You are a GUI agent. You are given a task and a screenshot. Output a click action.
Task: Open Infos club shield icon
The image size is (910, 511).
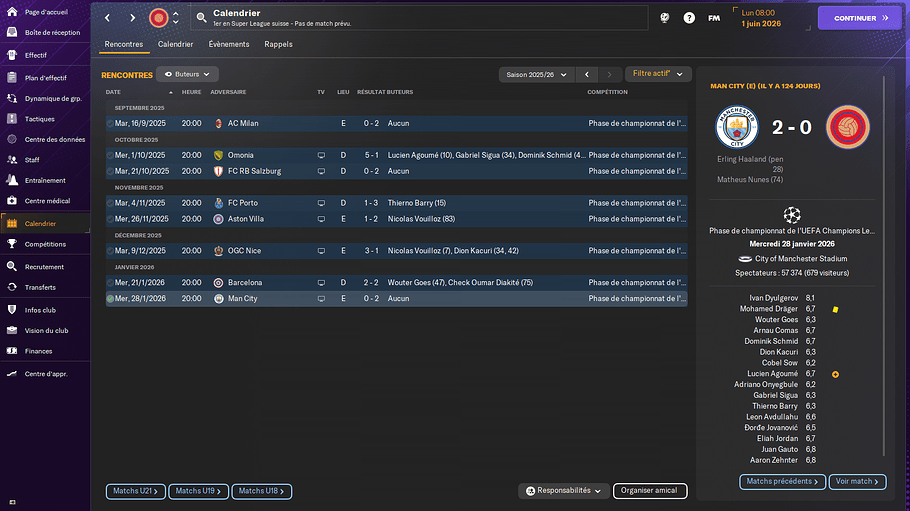point(12,310)
